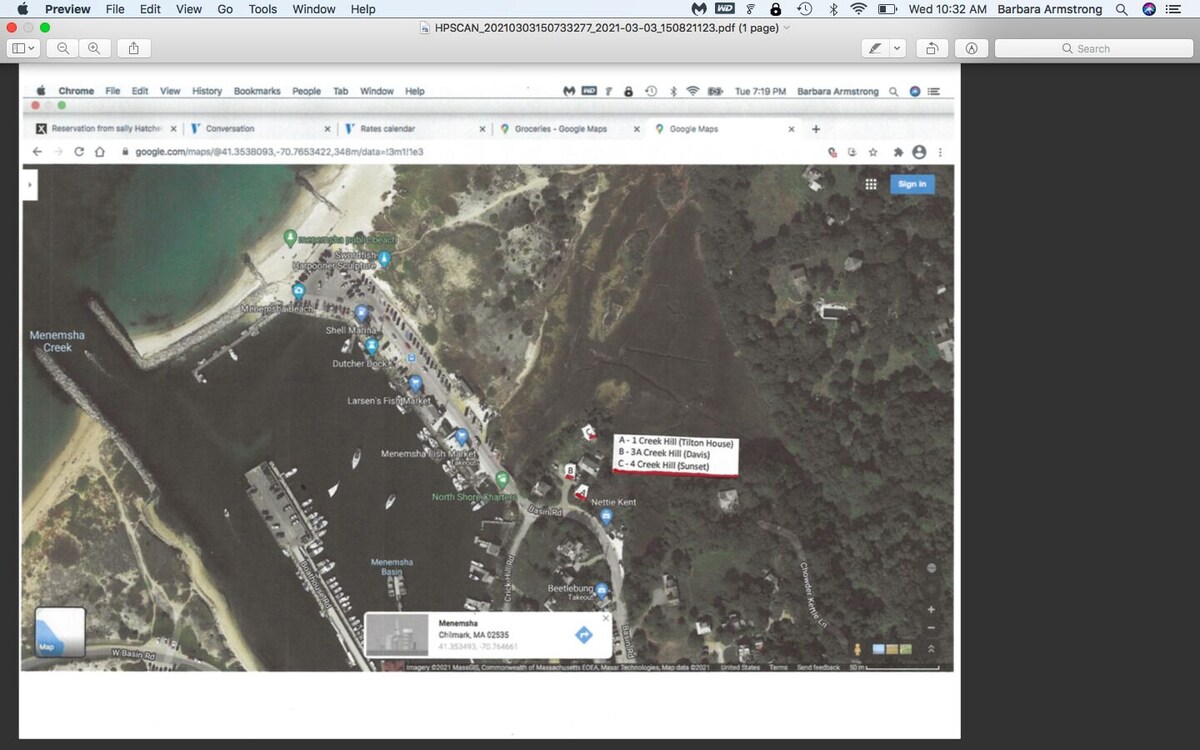Open the Wi-Fi status menu

click(x=858, y=9)
